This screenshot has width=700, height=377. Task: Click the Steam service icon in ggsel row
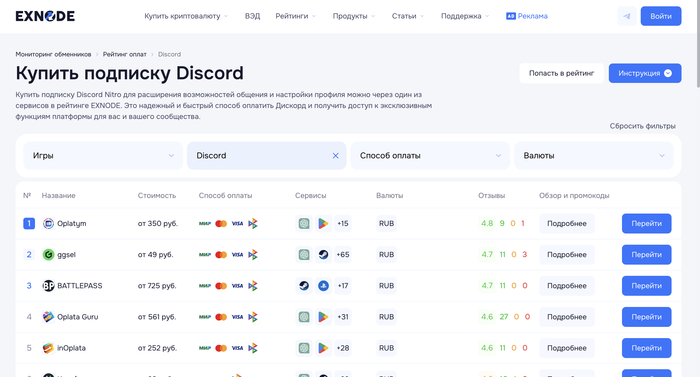click(323, 255)
